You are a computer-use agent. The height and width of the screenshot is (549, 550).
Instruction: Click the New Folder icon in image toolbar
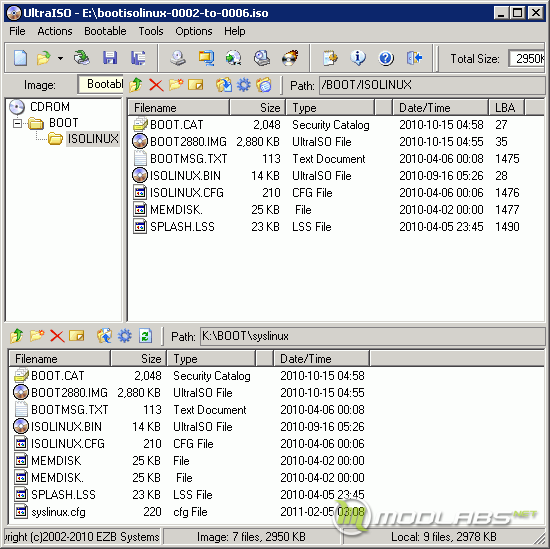click(x=176, y=85)
